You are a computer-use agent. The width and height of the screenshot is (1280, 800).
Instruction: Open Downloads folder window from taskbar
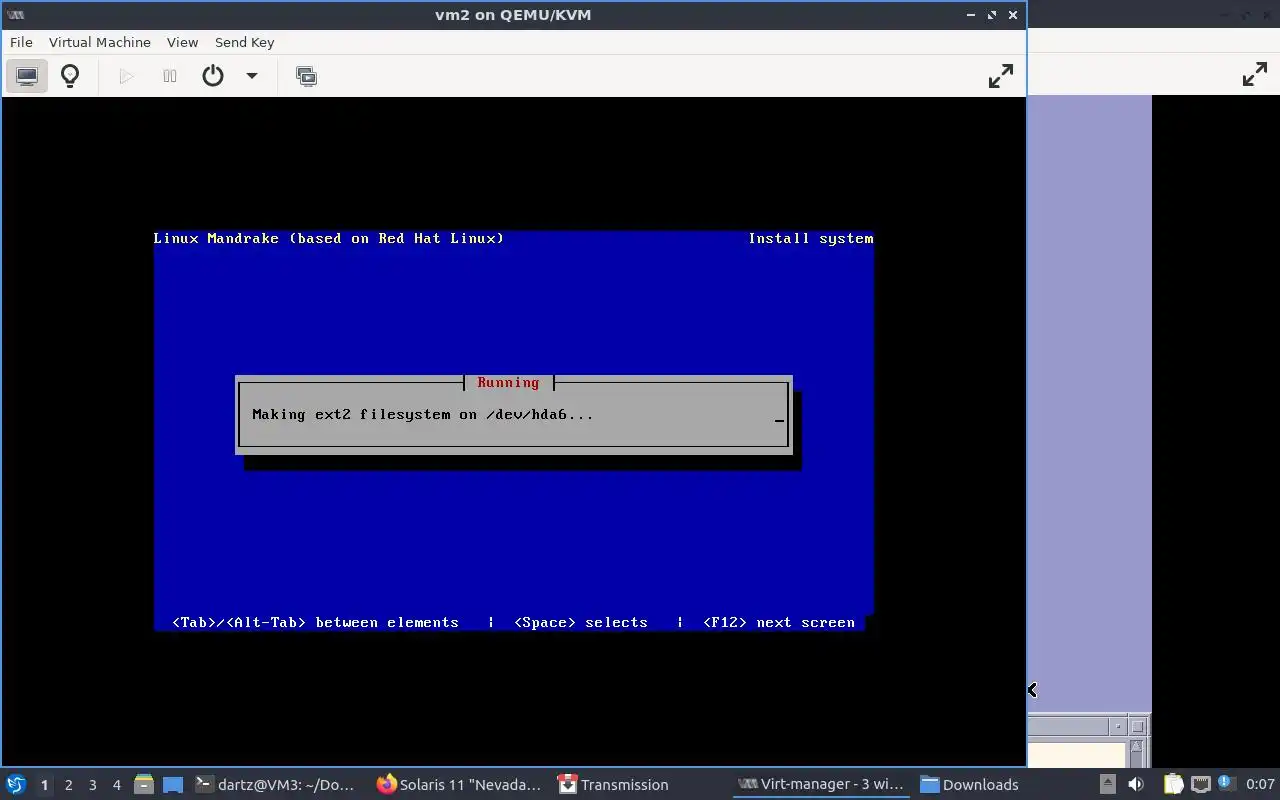click(x=969, y=785)
